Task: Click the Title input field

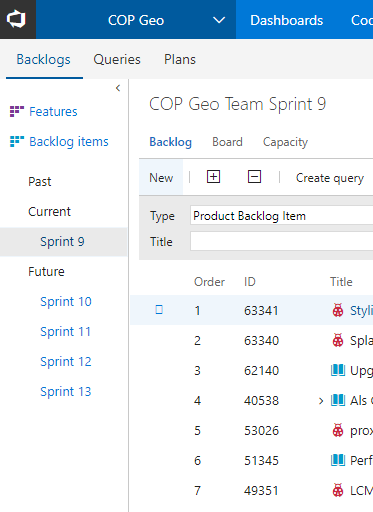Action: click(282, 242)
